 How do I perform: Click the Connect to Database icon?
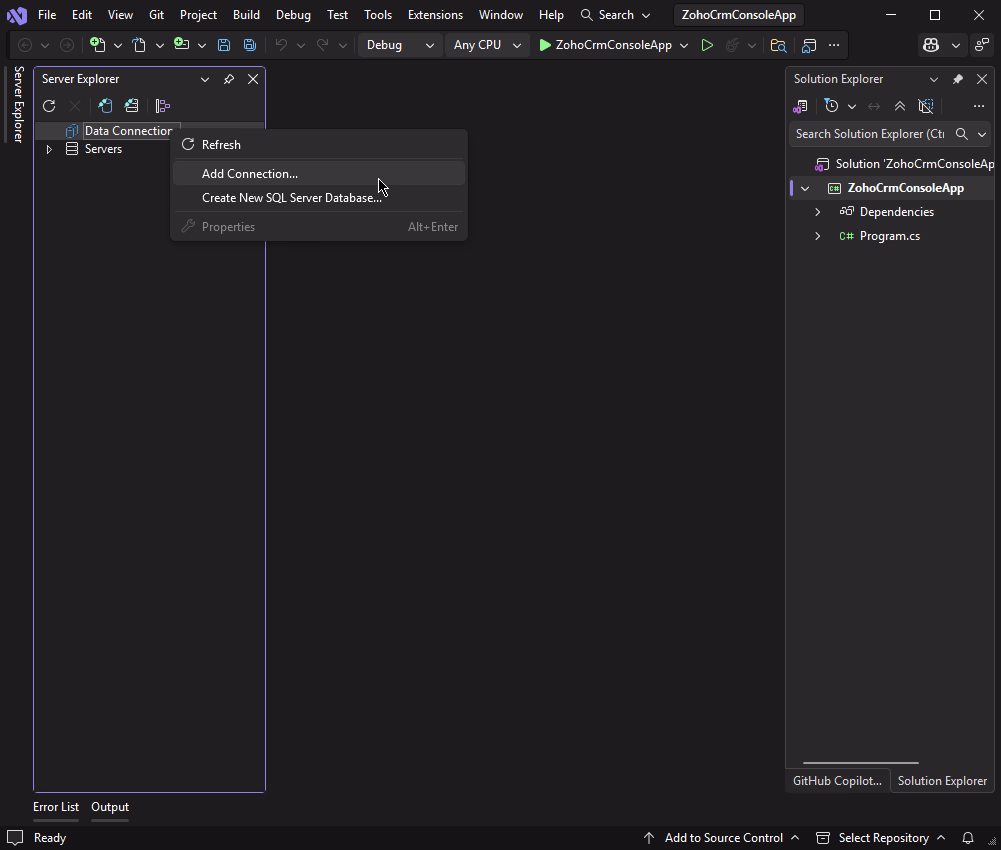click(x=105, y=106)
